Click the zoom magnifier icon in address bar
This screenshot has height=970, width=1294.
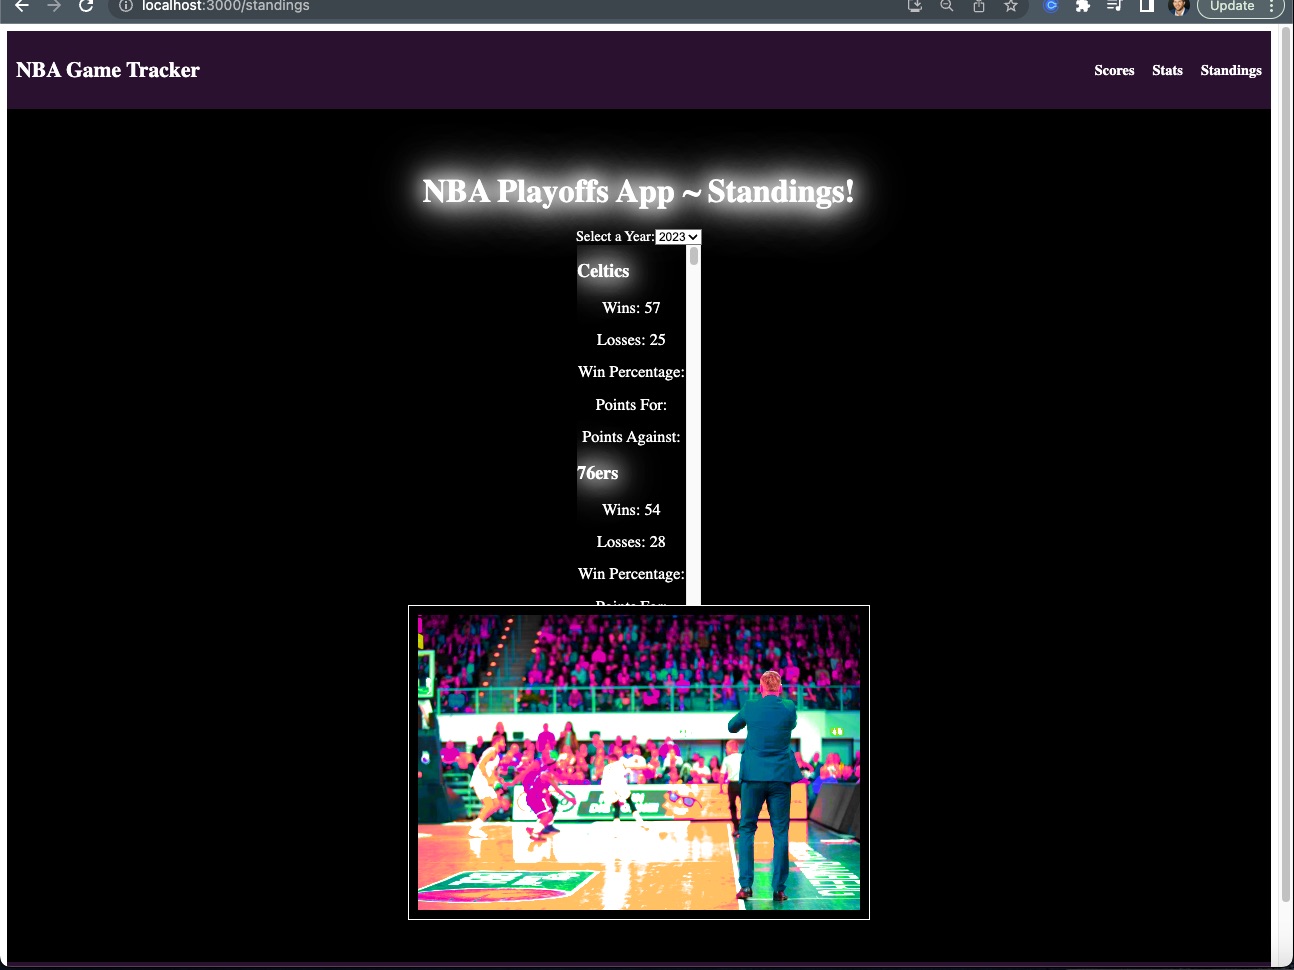tap(946, 6)
